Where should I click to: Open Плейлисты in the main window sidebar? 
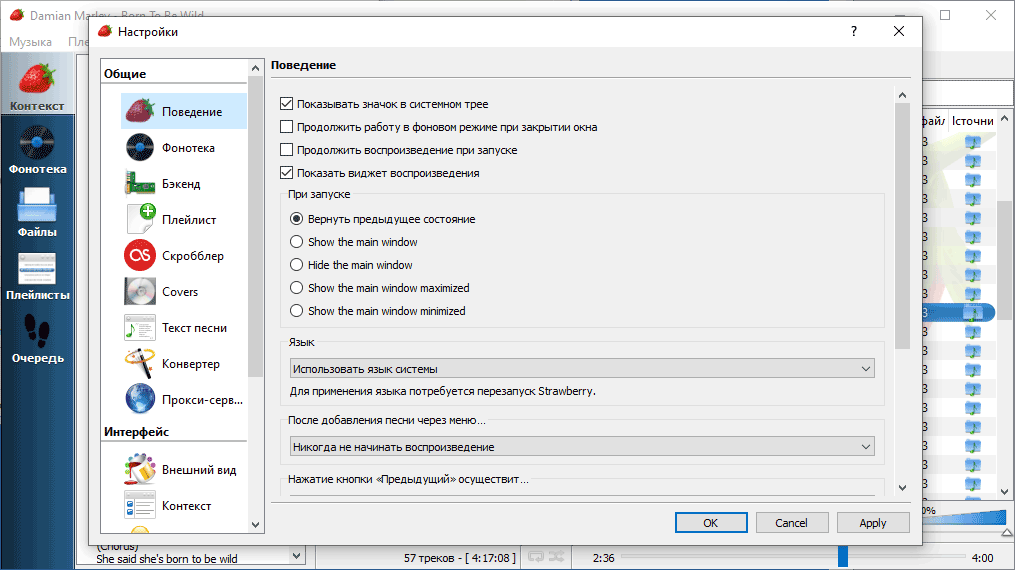pyautogui.click(x=37, y=276)
